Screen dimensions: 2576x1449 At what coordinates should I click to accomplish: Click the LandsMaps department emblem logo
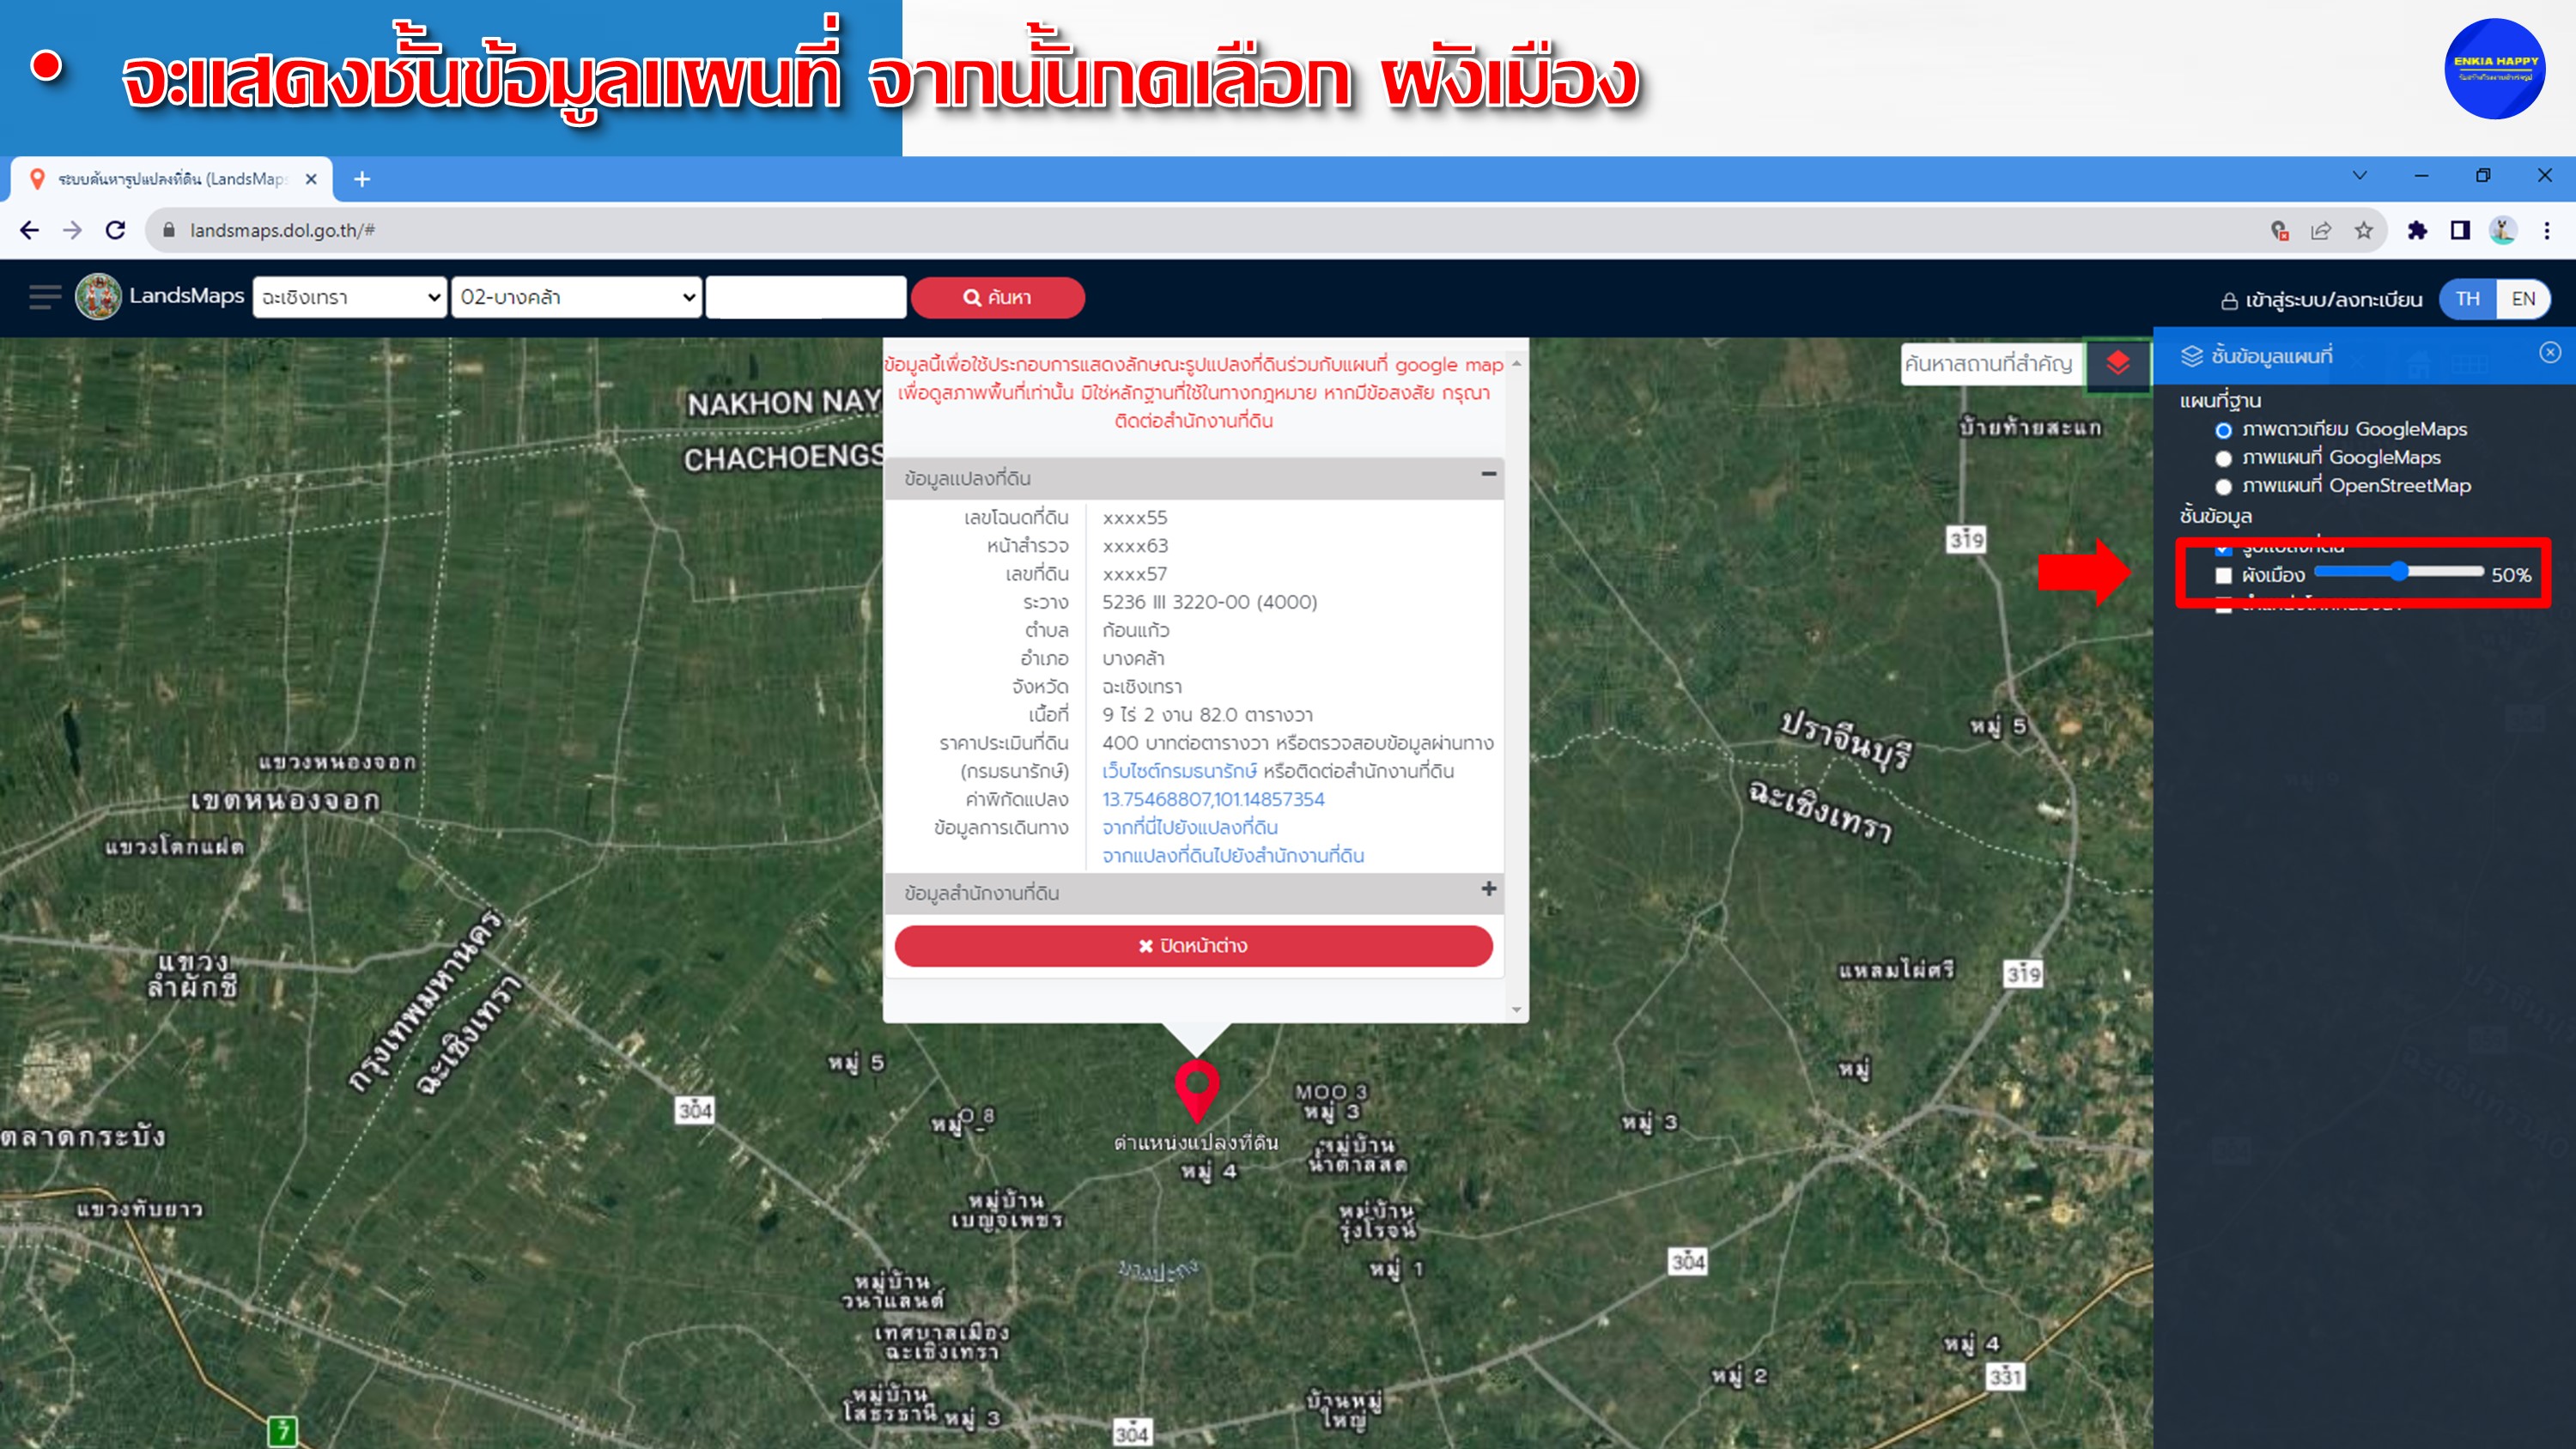(x=98, y=297)
